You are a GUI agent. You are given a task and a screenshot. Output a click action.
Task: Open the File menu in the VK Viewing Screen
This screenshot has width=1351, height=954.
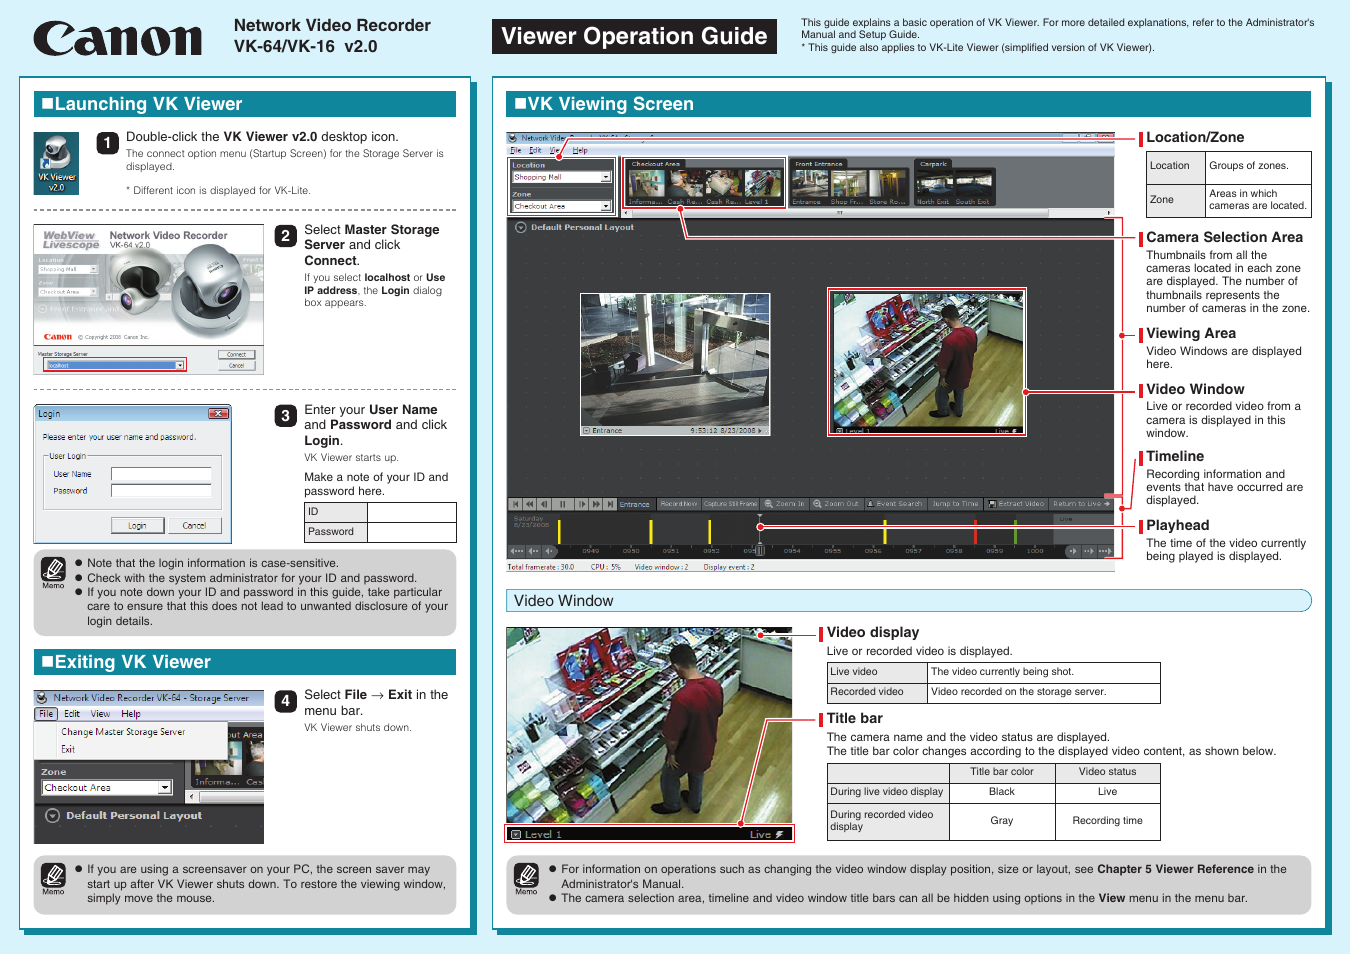coord(516,150)
